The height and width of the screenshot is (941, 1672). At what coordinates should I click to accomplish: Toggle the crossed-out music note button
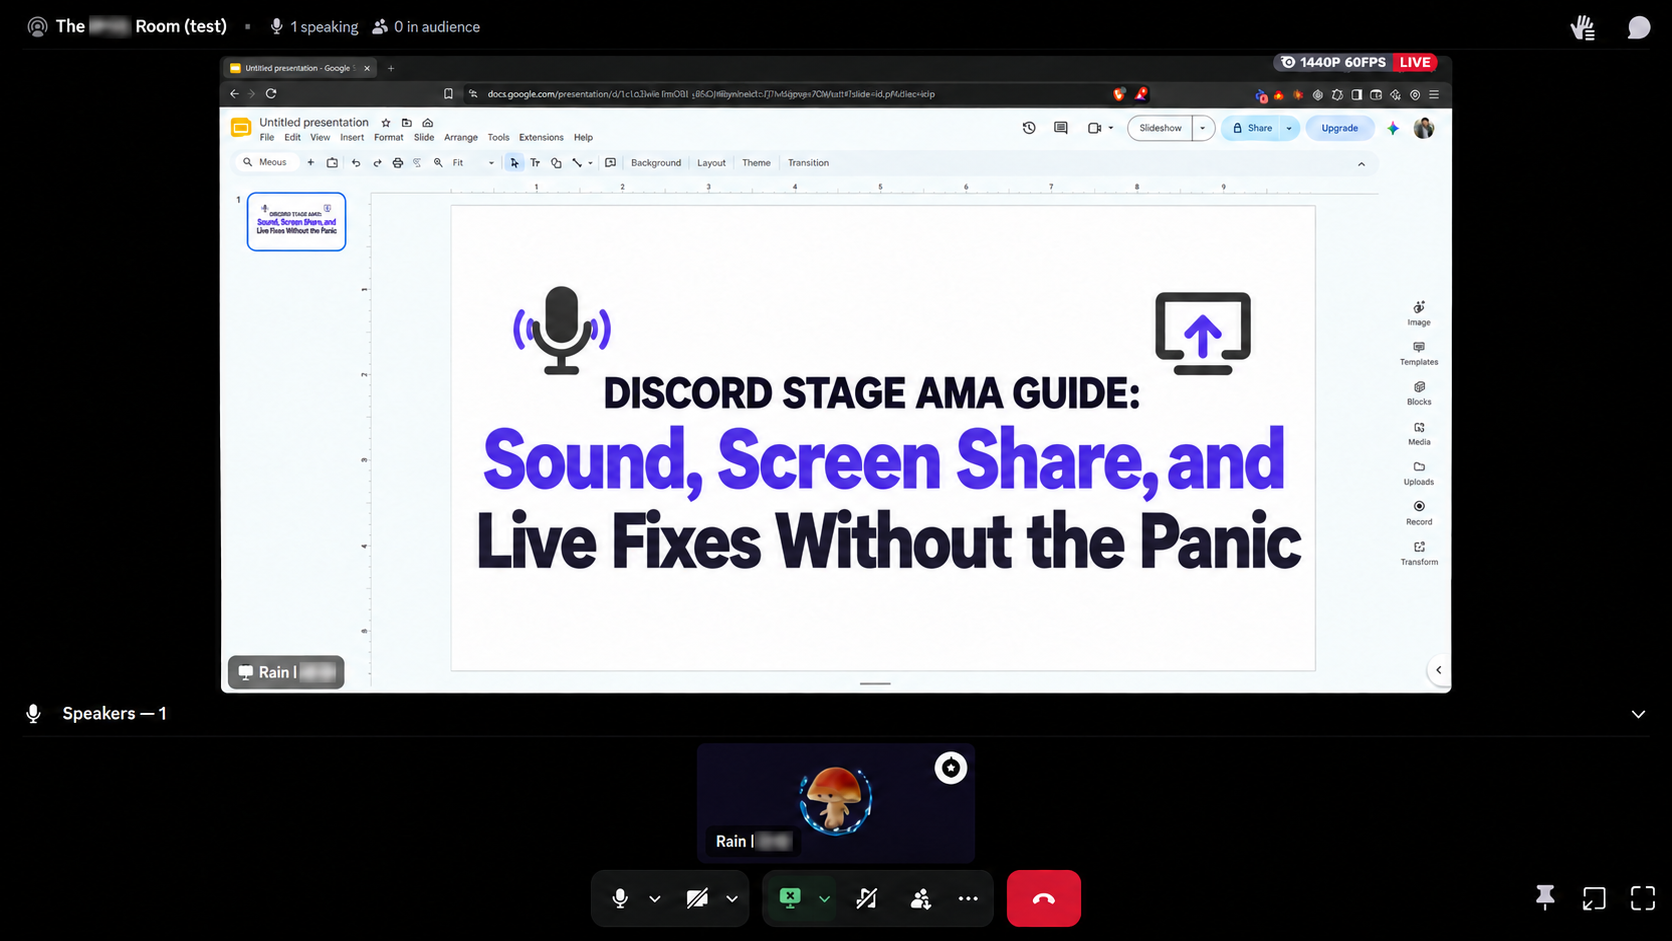pos(866,899)
